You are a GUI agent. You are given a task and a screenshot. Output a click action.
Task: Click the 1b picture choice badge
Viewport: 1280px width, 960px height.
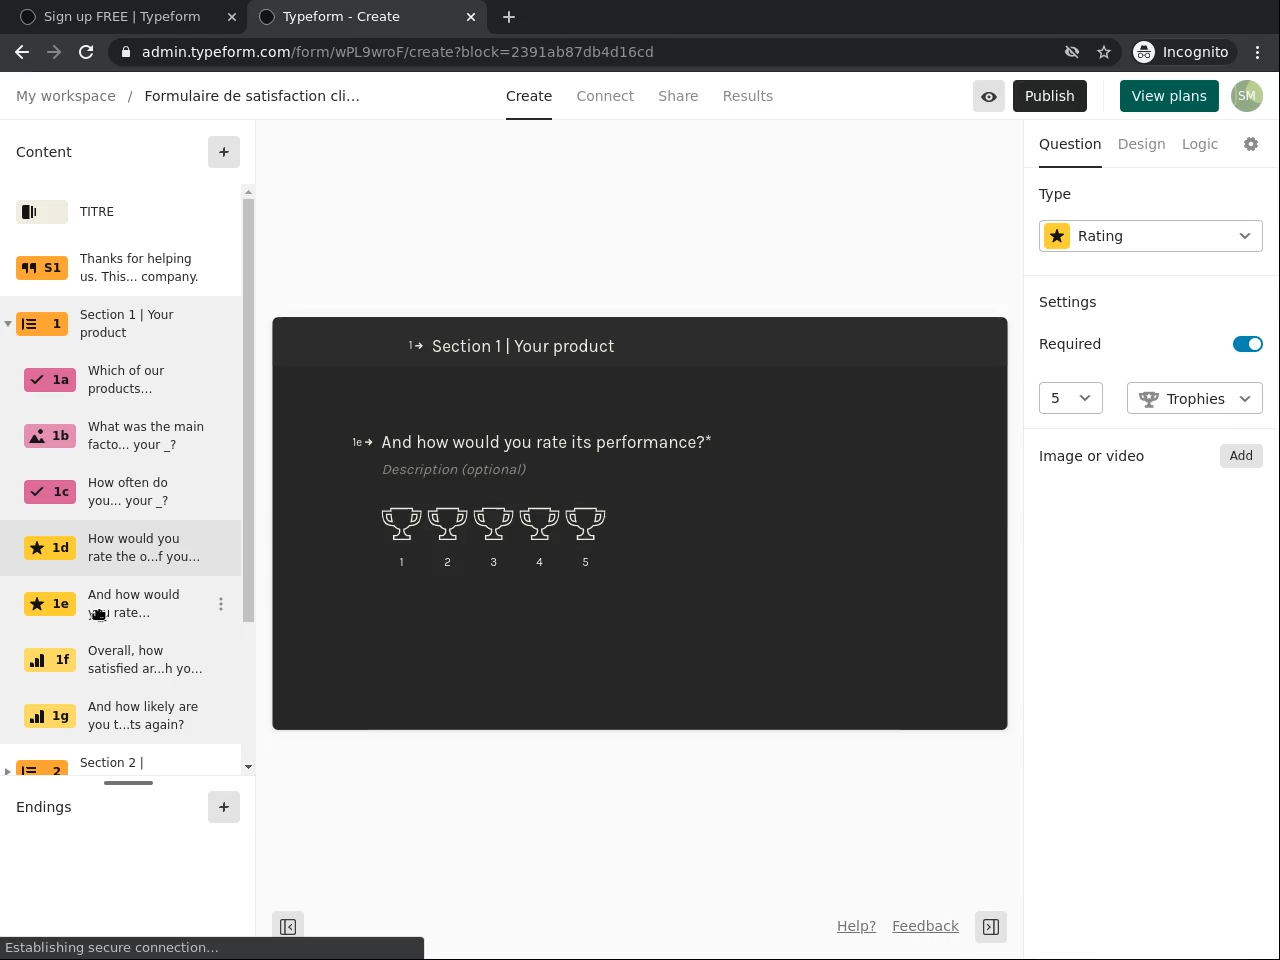(x=50, y=436)
